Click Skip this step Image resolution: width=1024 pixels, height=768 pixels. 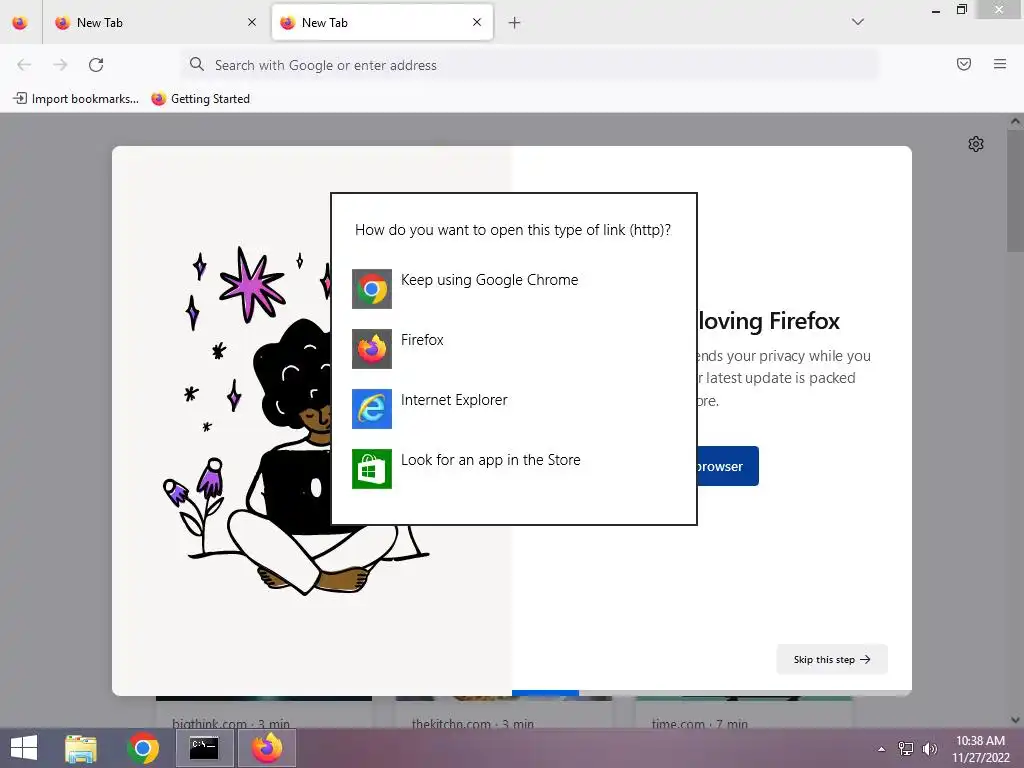point(832,660)
